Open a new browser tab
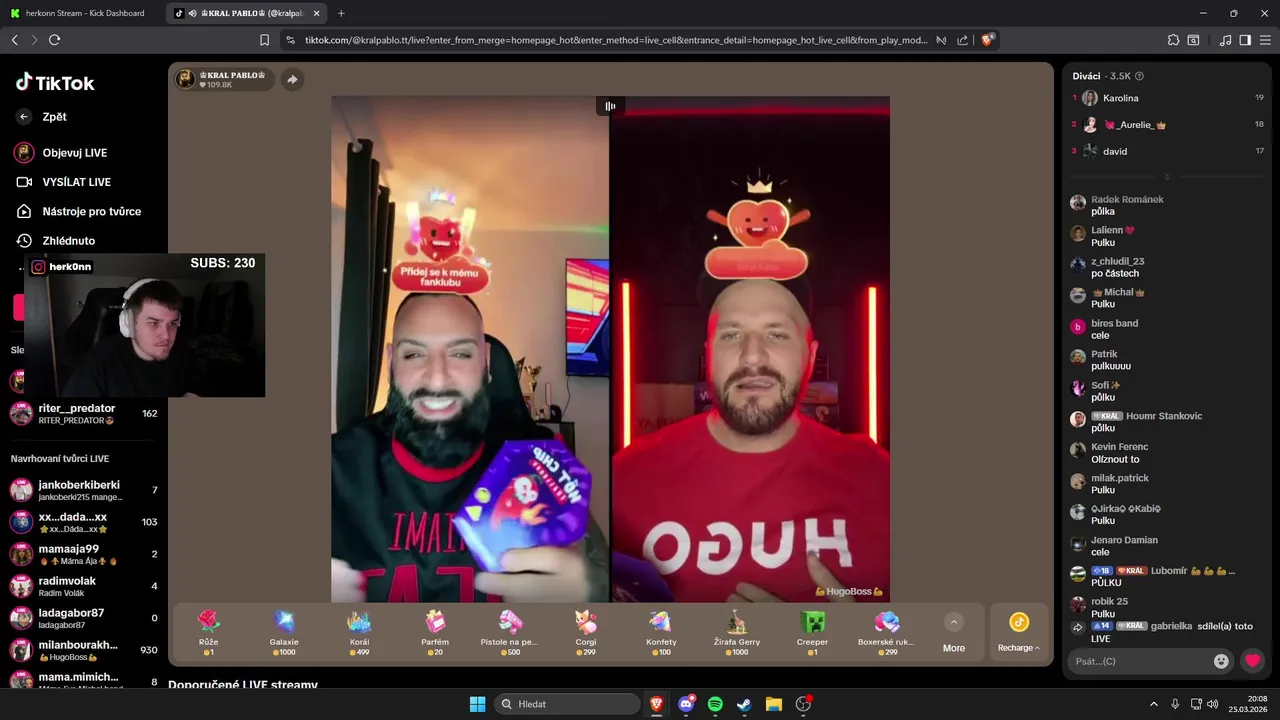Image resolution: width=1280 pixels, height=720 pixels. coord(341,13)
